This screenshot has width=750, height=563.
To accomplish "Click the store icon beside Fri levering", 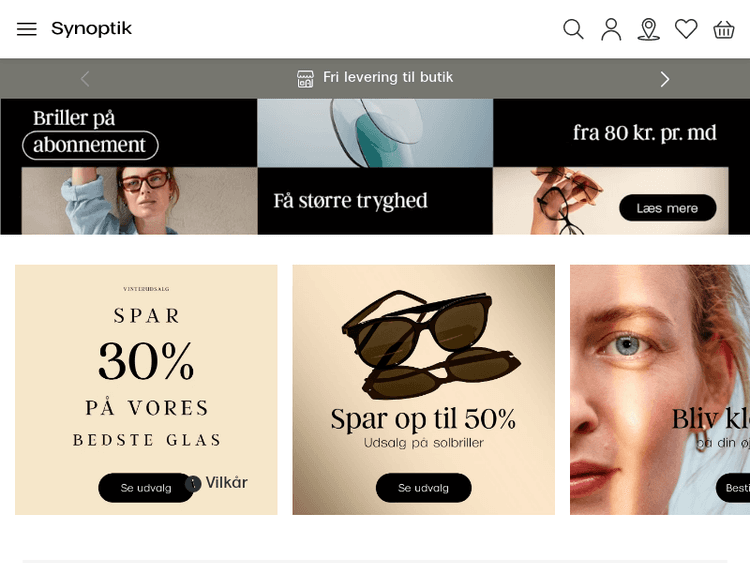I will (x=306, y=78).
